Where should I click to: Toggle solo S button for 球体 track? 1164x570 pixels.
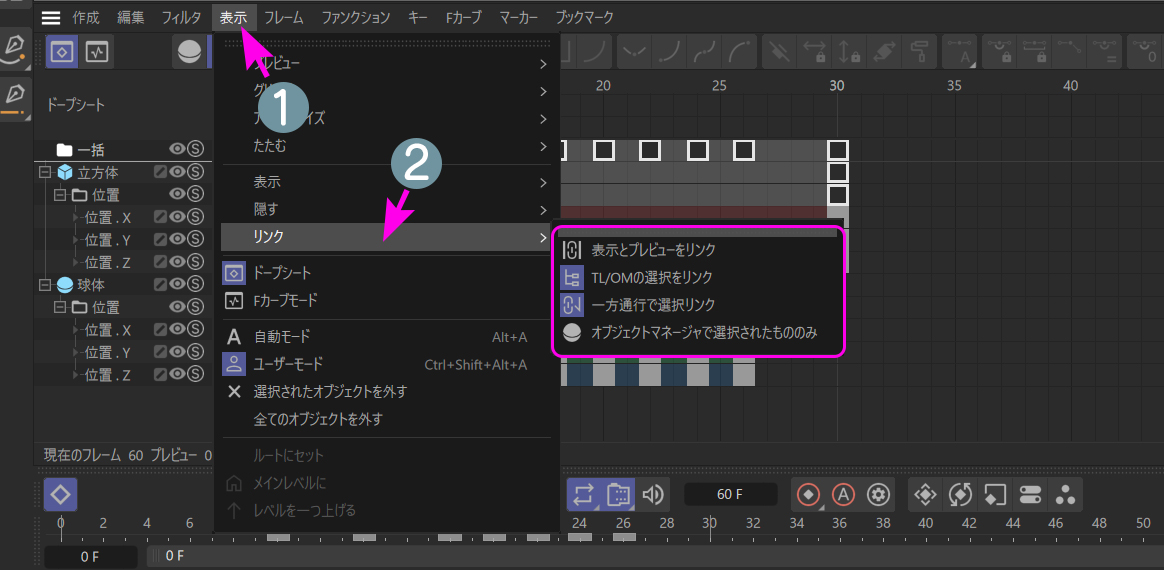tap(195, 285)
